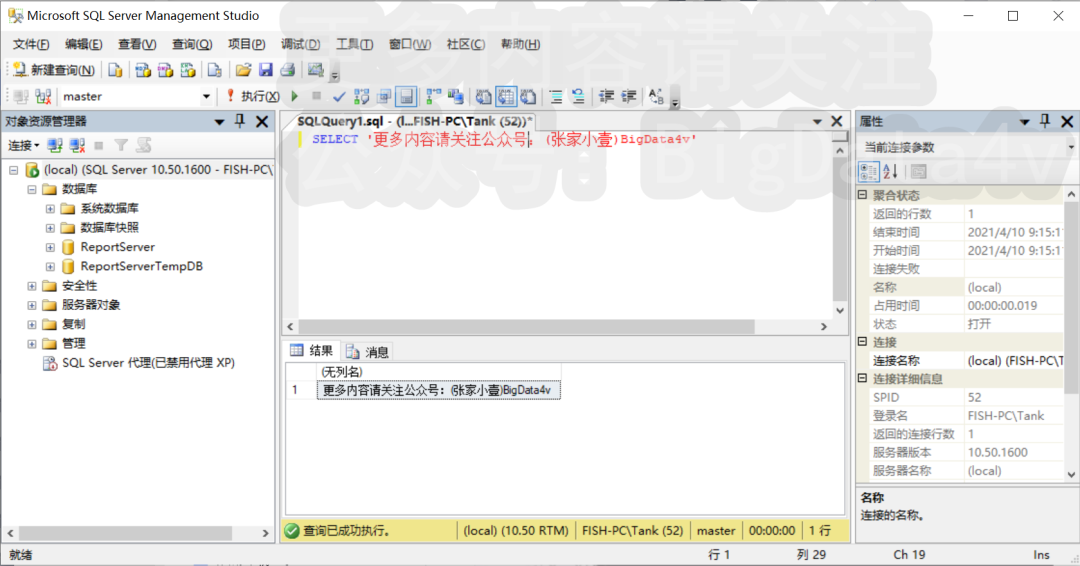Open the 文件(F) menu

tap(31, 44)
